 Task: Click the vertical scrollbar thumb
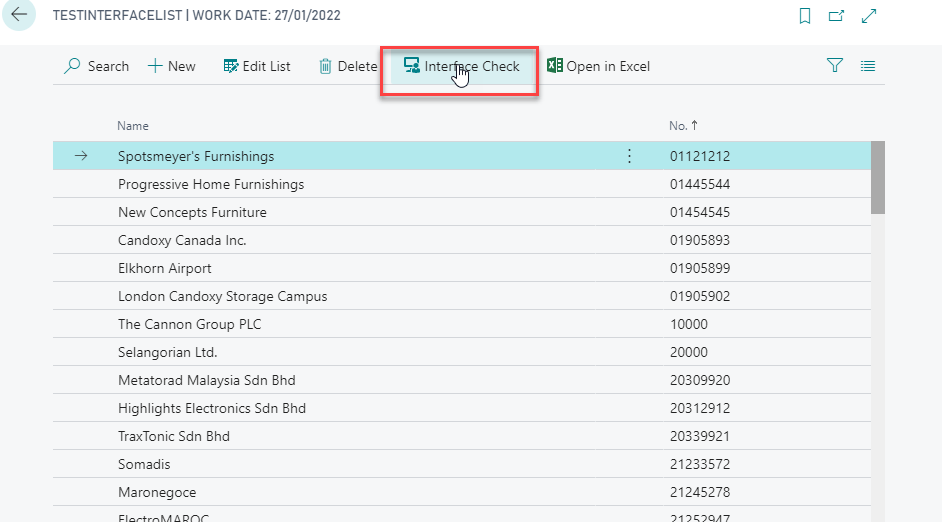point(877,177)
